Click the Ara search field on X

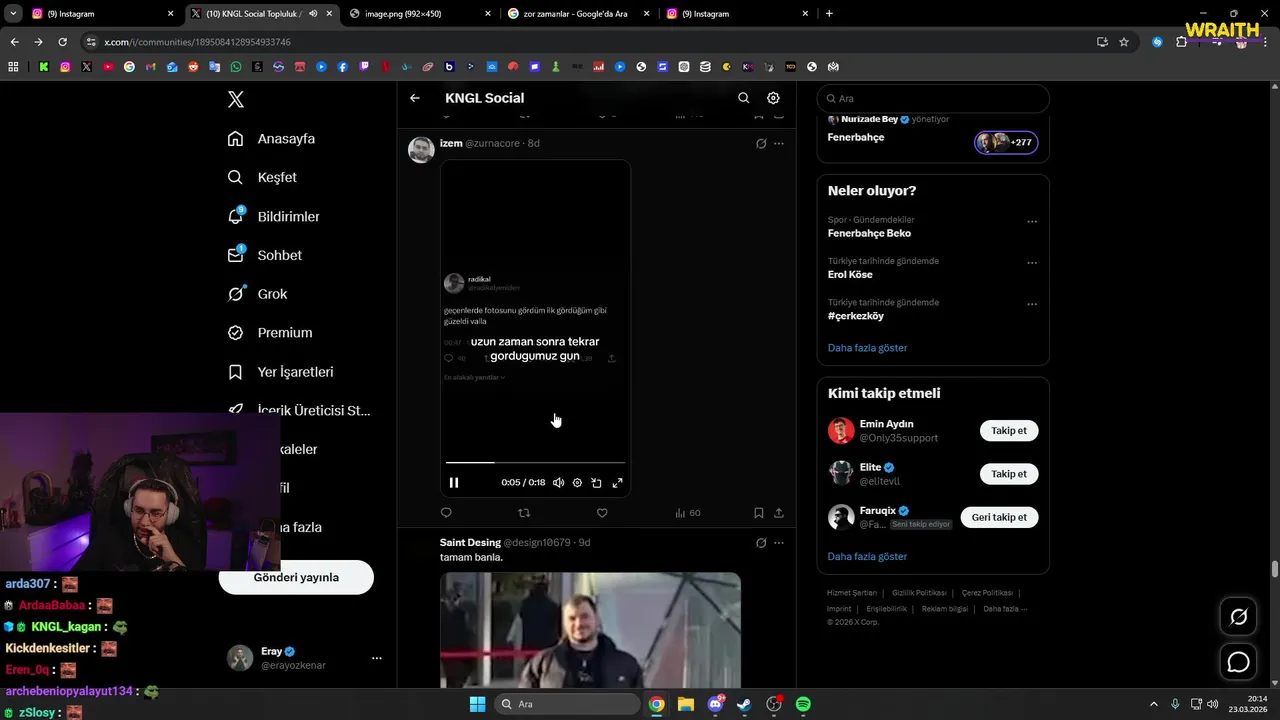coord(933,99)
